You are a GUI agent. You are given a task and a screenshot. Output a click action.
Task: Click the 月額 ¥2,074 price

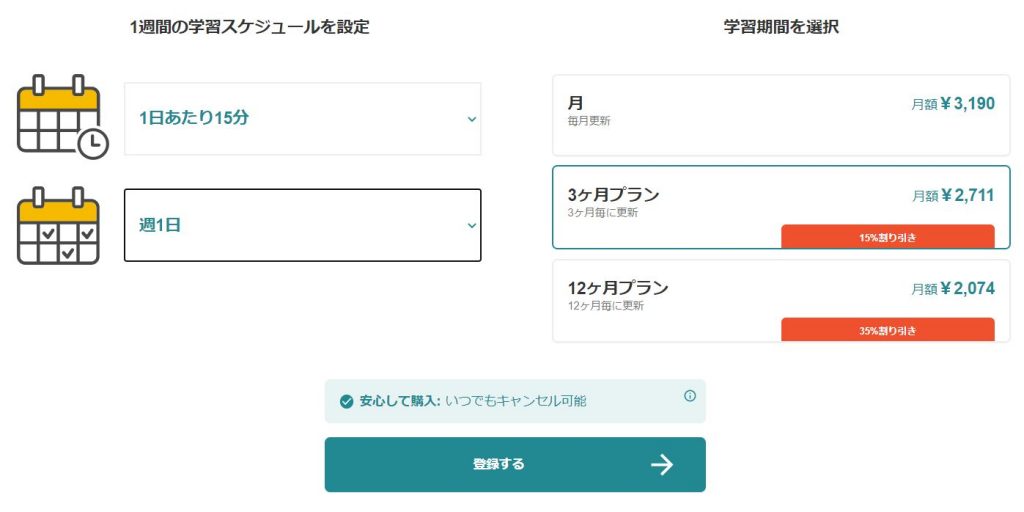point(953,289)
